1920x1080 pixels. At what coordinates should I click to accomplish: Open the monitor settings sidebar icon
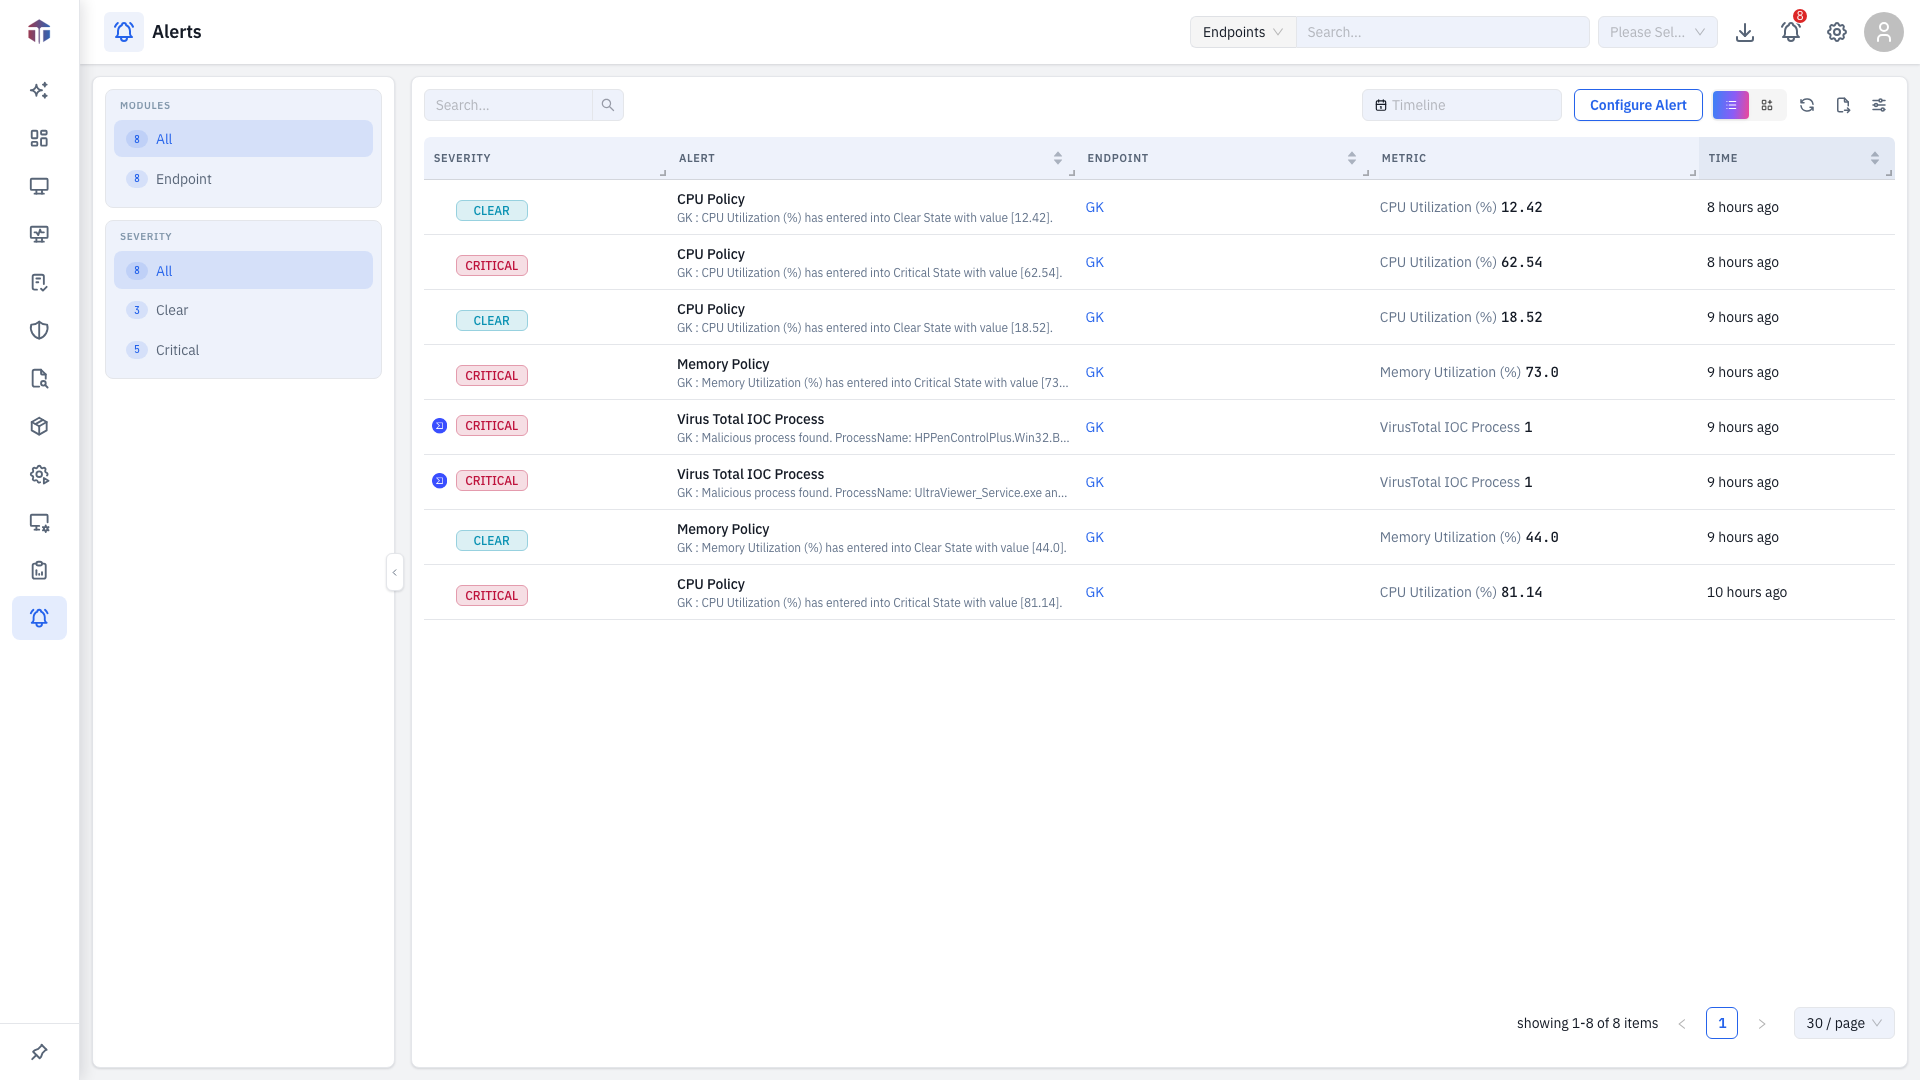(x=39, y=522)
